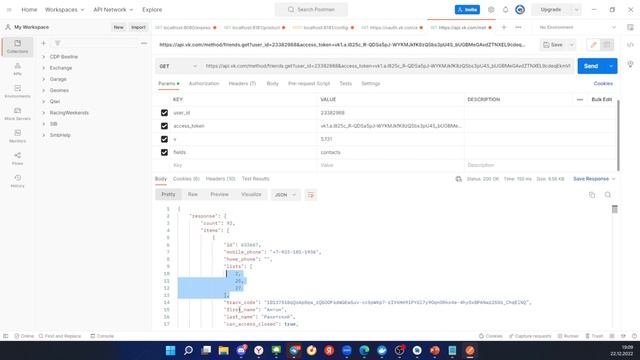Switch to the Raw response view
This screenshot has width=640, height=360.
tap(193, 195)
